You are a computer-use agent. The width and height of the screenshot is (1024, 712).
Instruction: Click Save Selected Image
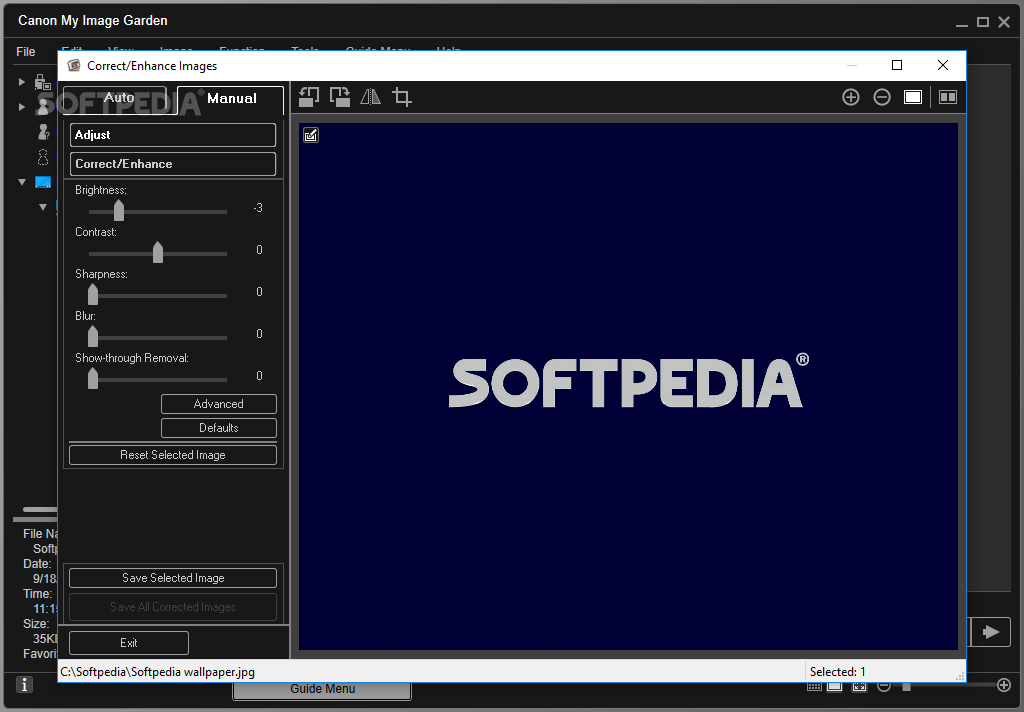tap(172, 578)
